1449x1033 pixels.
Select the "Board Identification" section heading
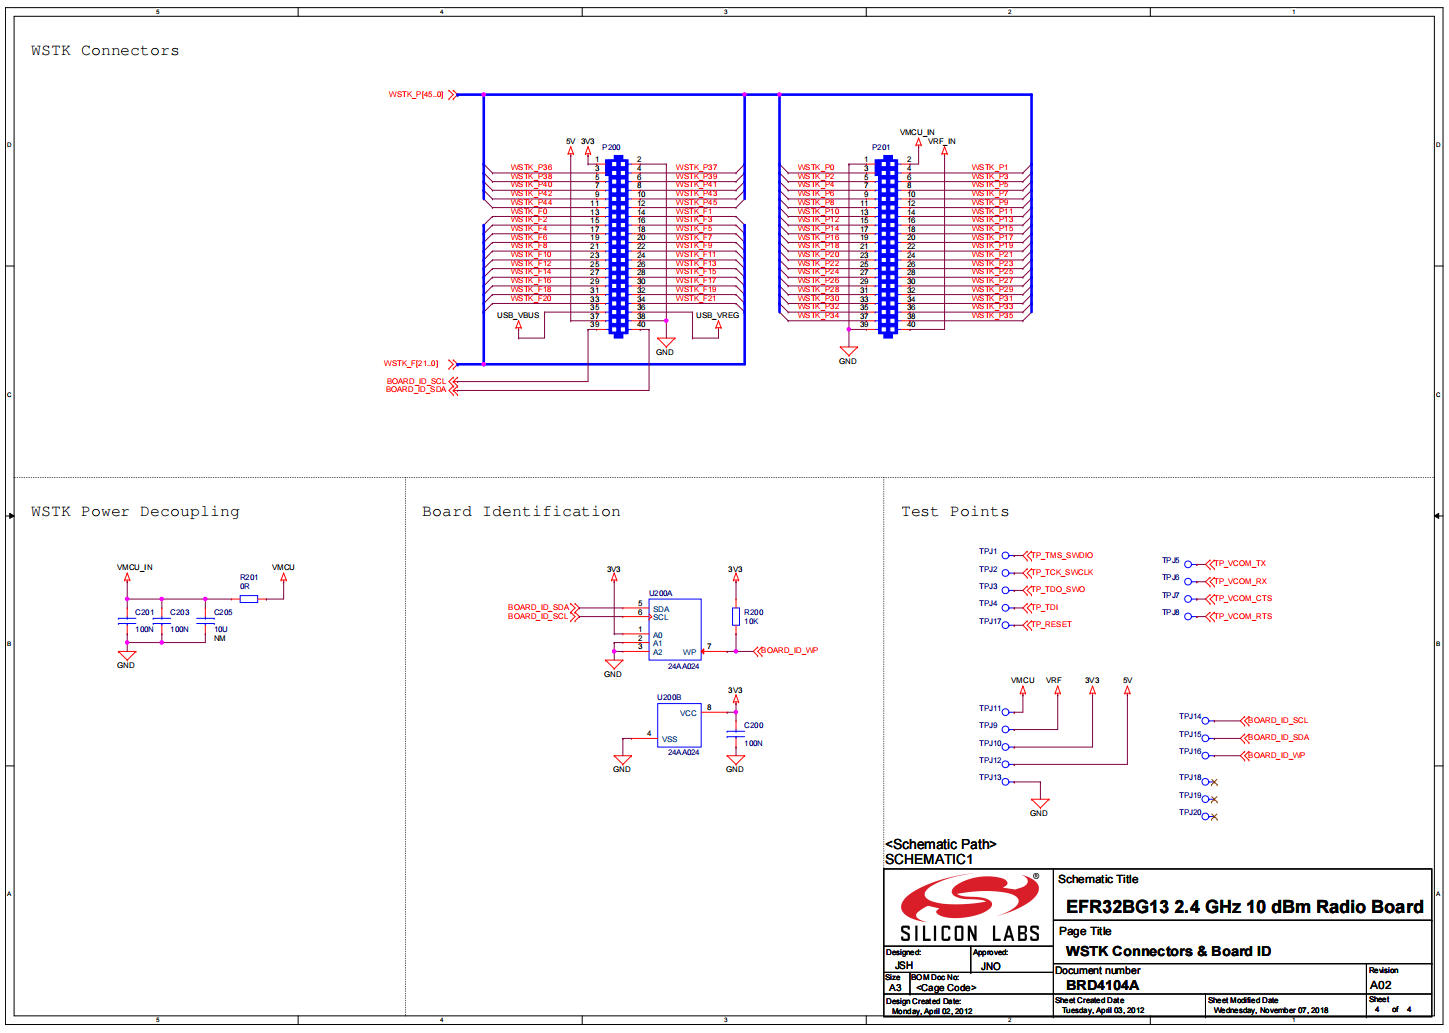[521, 512]
